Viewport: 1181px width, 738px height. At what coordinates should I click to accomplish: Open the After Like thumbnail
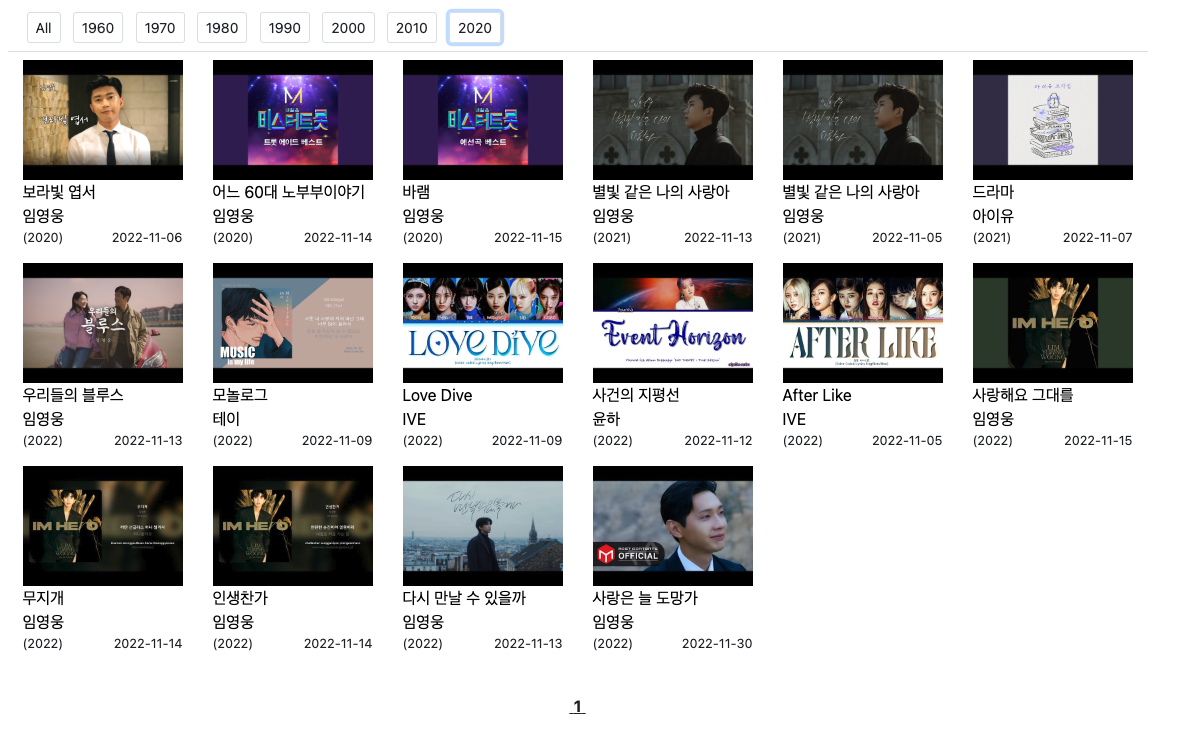tap(862, 323)
